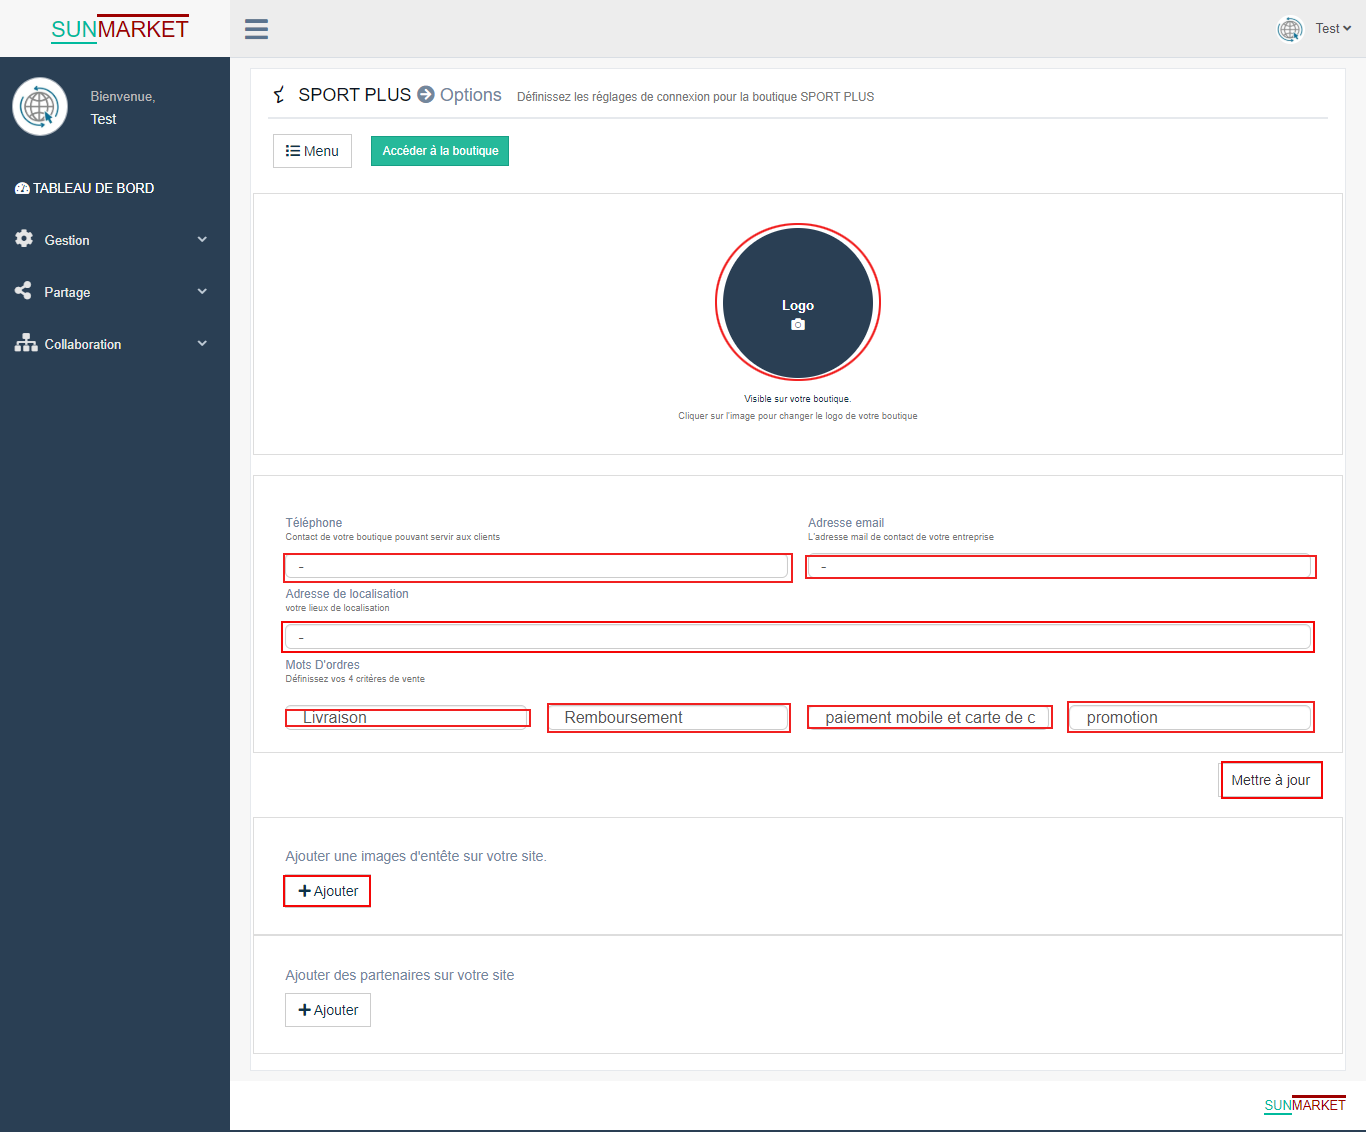Expand the Partage sidebar chevron

click(202, 291)
